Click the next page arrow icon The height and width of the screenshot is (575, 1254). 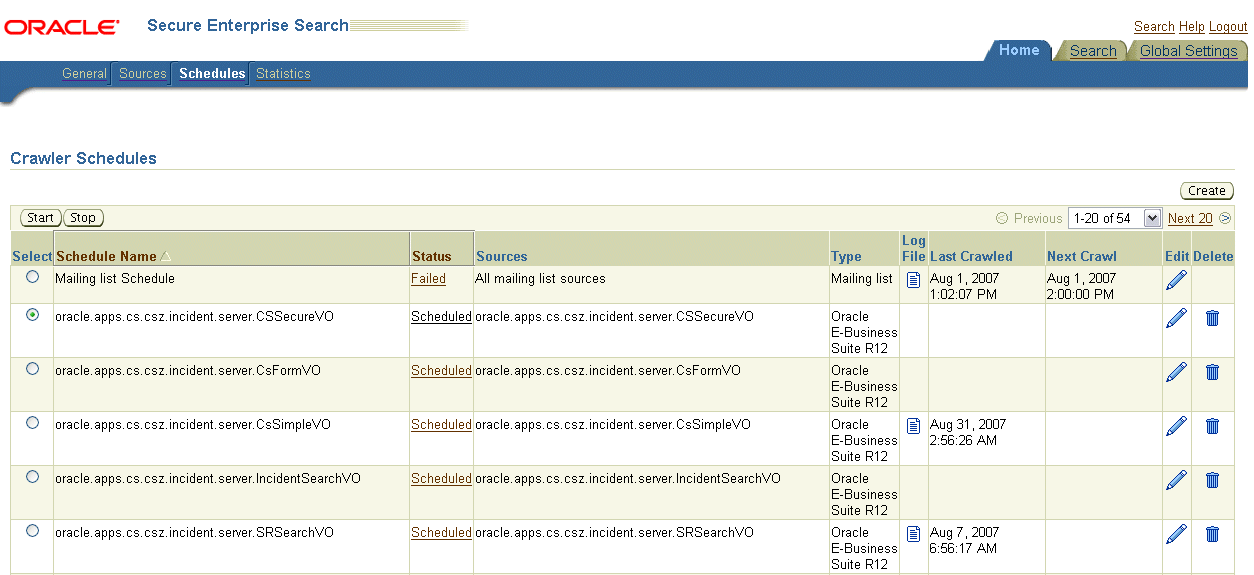[1225, 218]
